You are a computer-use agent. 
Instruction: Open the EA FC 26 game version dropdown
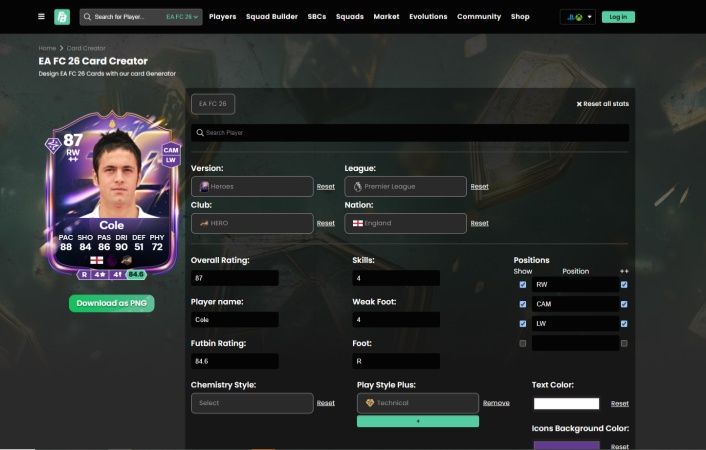[182, 17]
